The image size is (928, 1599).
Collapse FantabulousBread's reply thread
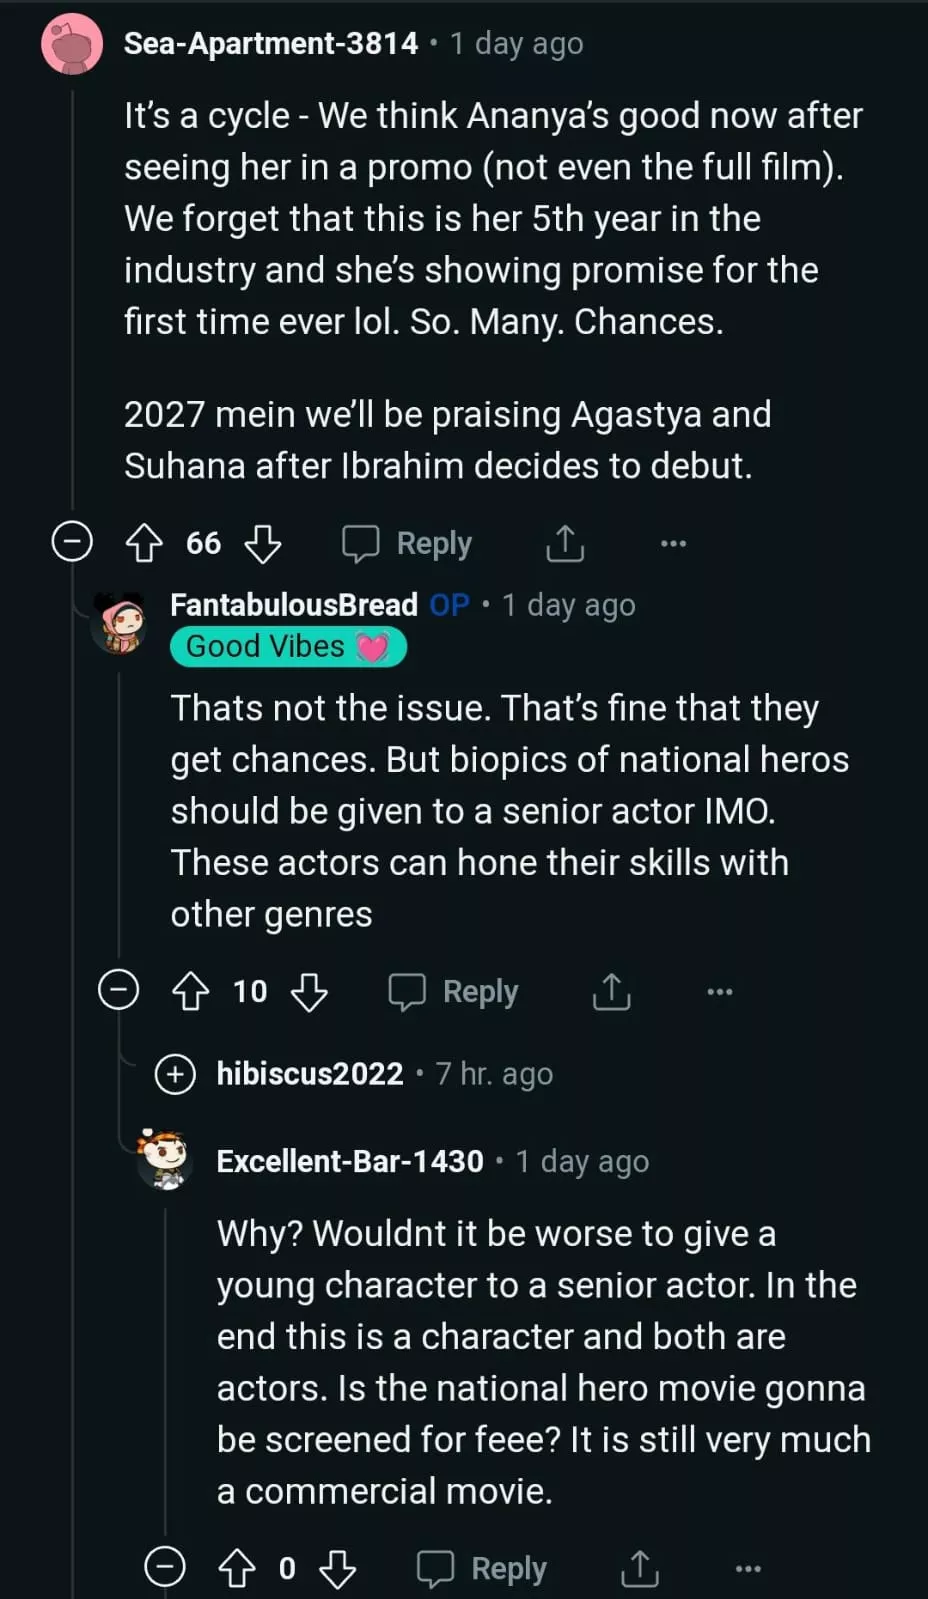pos(118,990)
